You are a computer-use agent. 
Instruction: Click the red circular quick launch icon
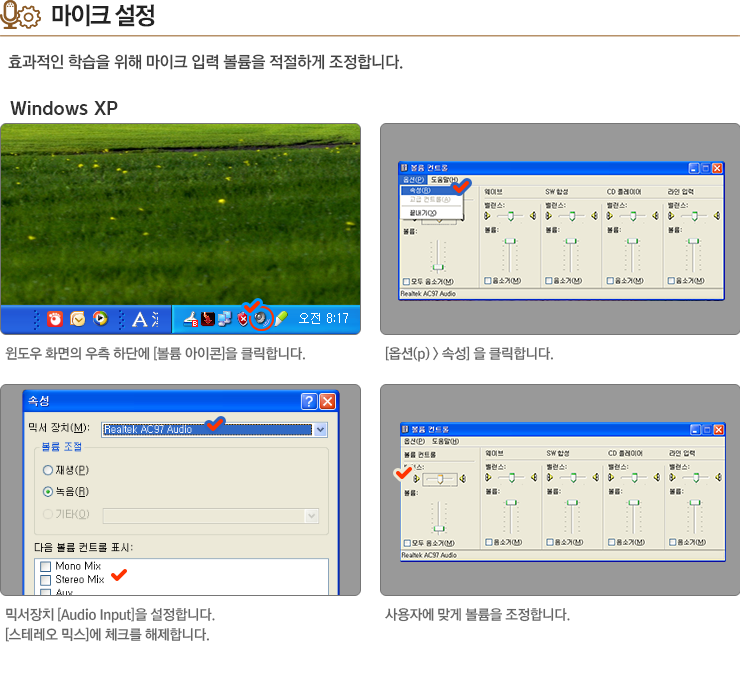(55, 319)
